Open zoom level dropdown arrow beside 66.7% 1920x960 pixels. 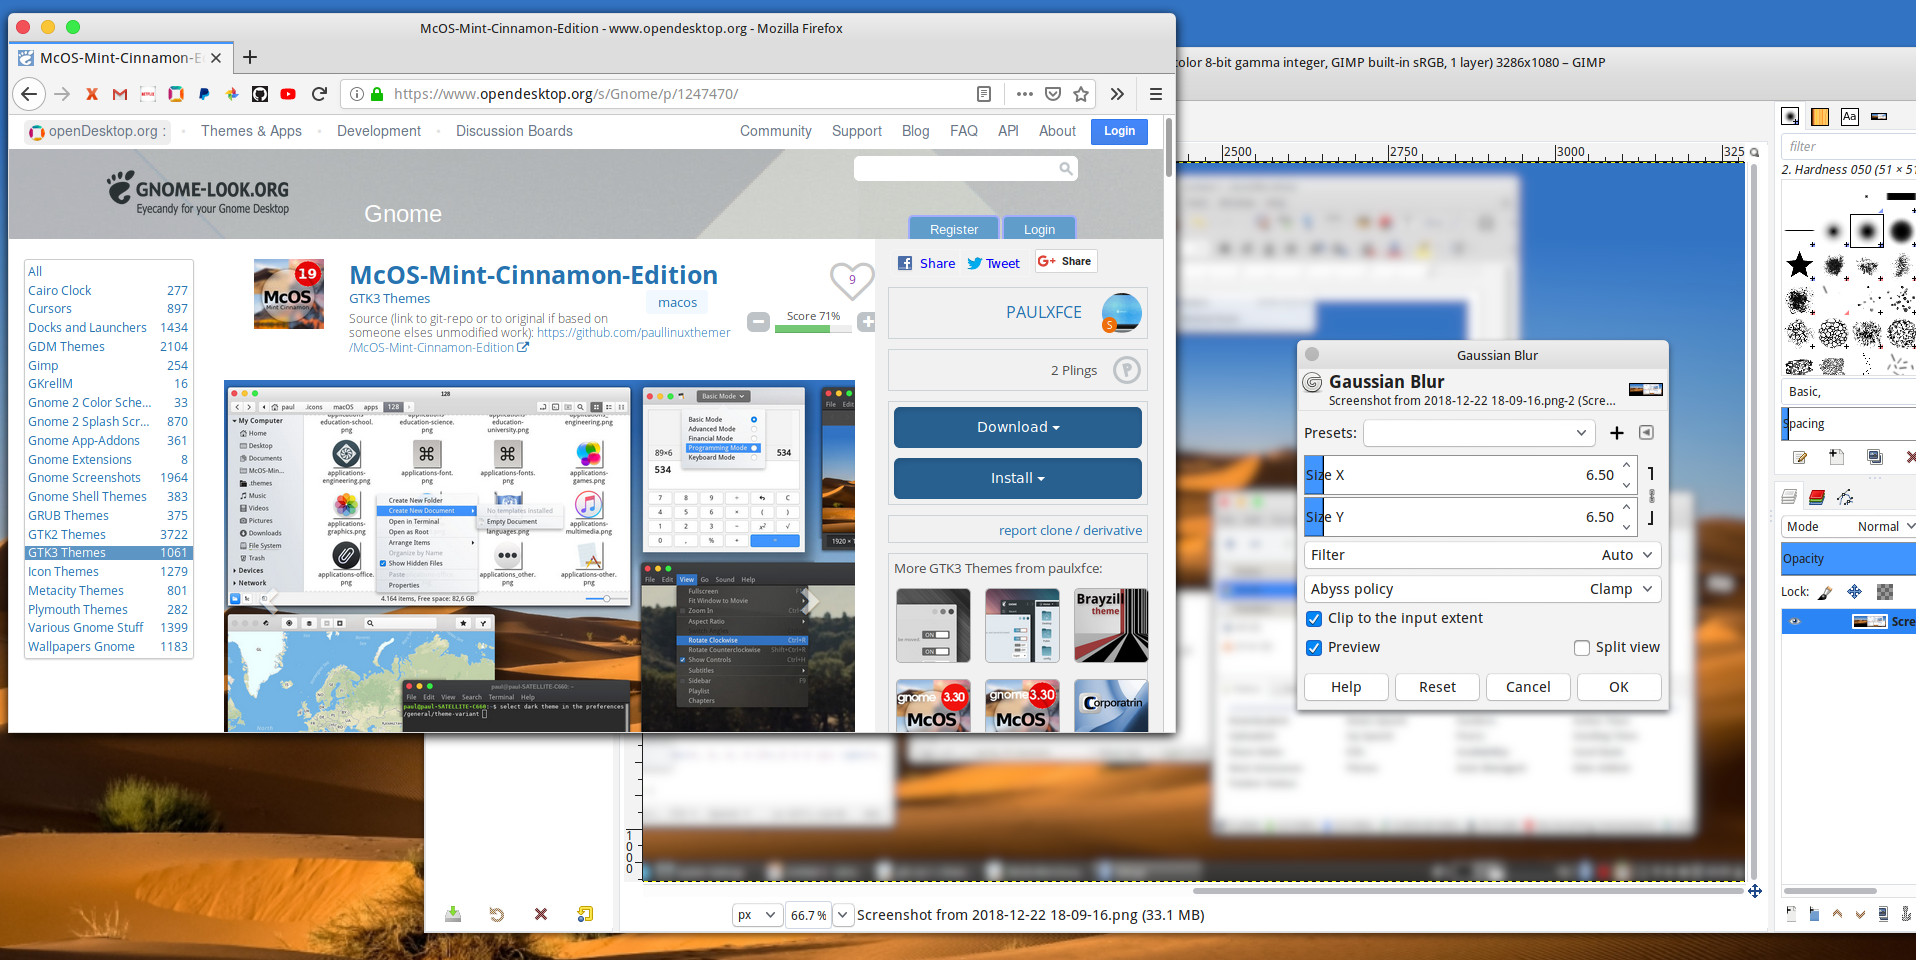(843, 915)
